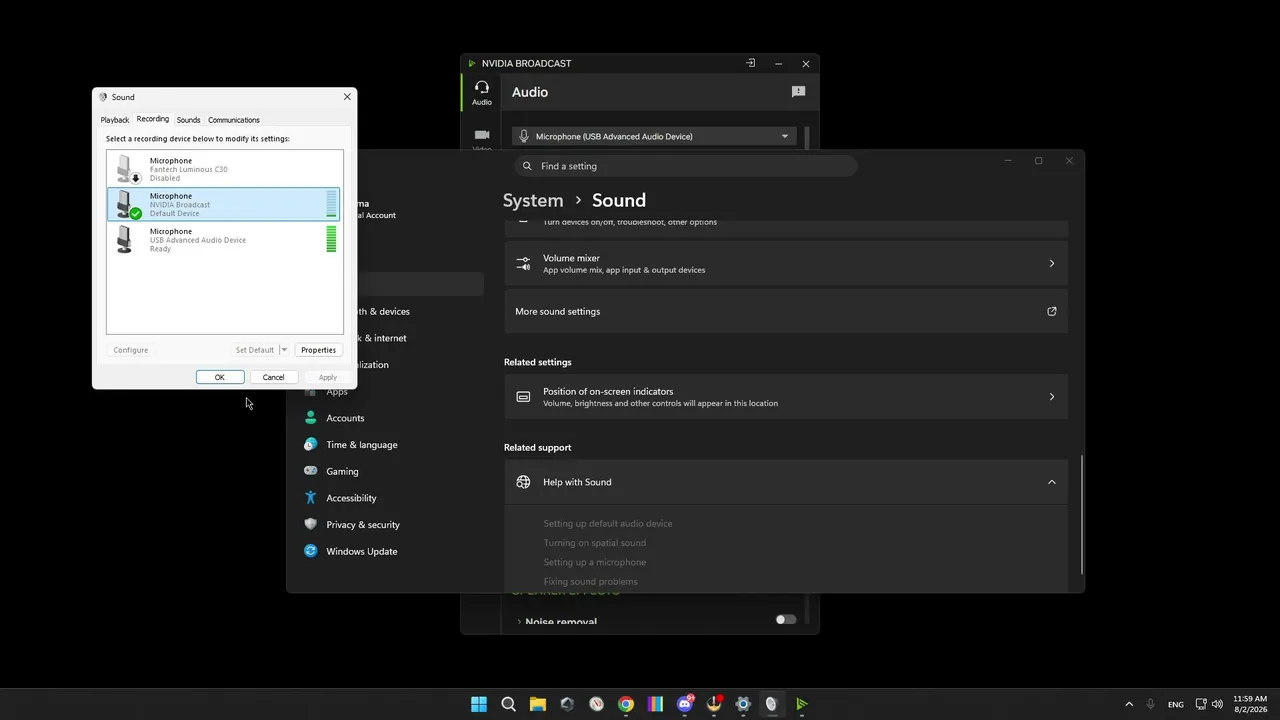
Task: Open File Explorer from the taskbar
Action: point(538,704)
